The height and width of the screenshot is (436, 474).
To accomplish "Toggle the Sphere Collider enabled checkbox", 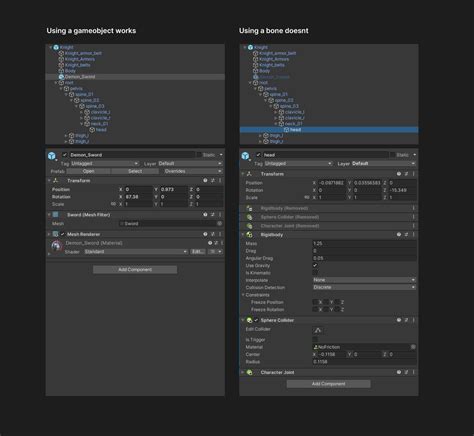I will click(256, 320).
